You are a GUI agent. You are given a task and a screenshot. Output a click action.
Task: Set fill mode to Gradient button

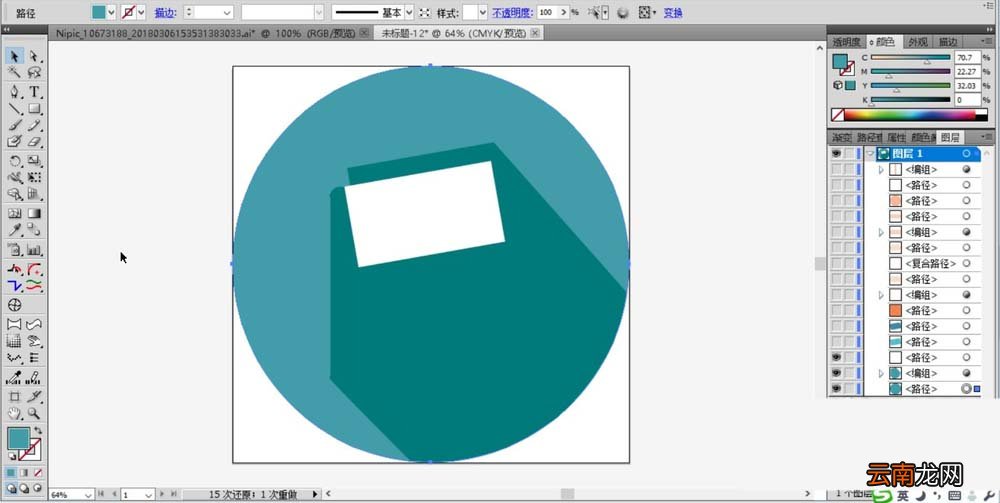(24, 473)
